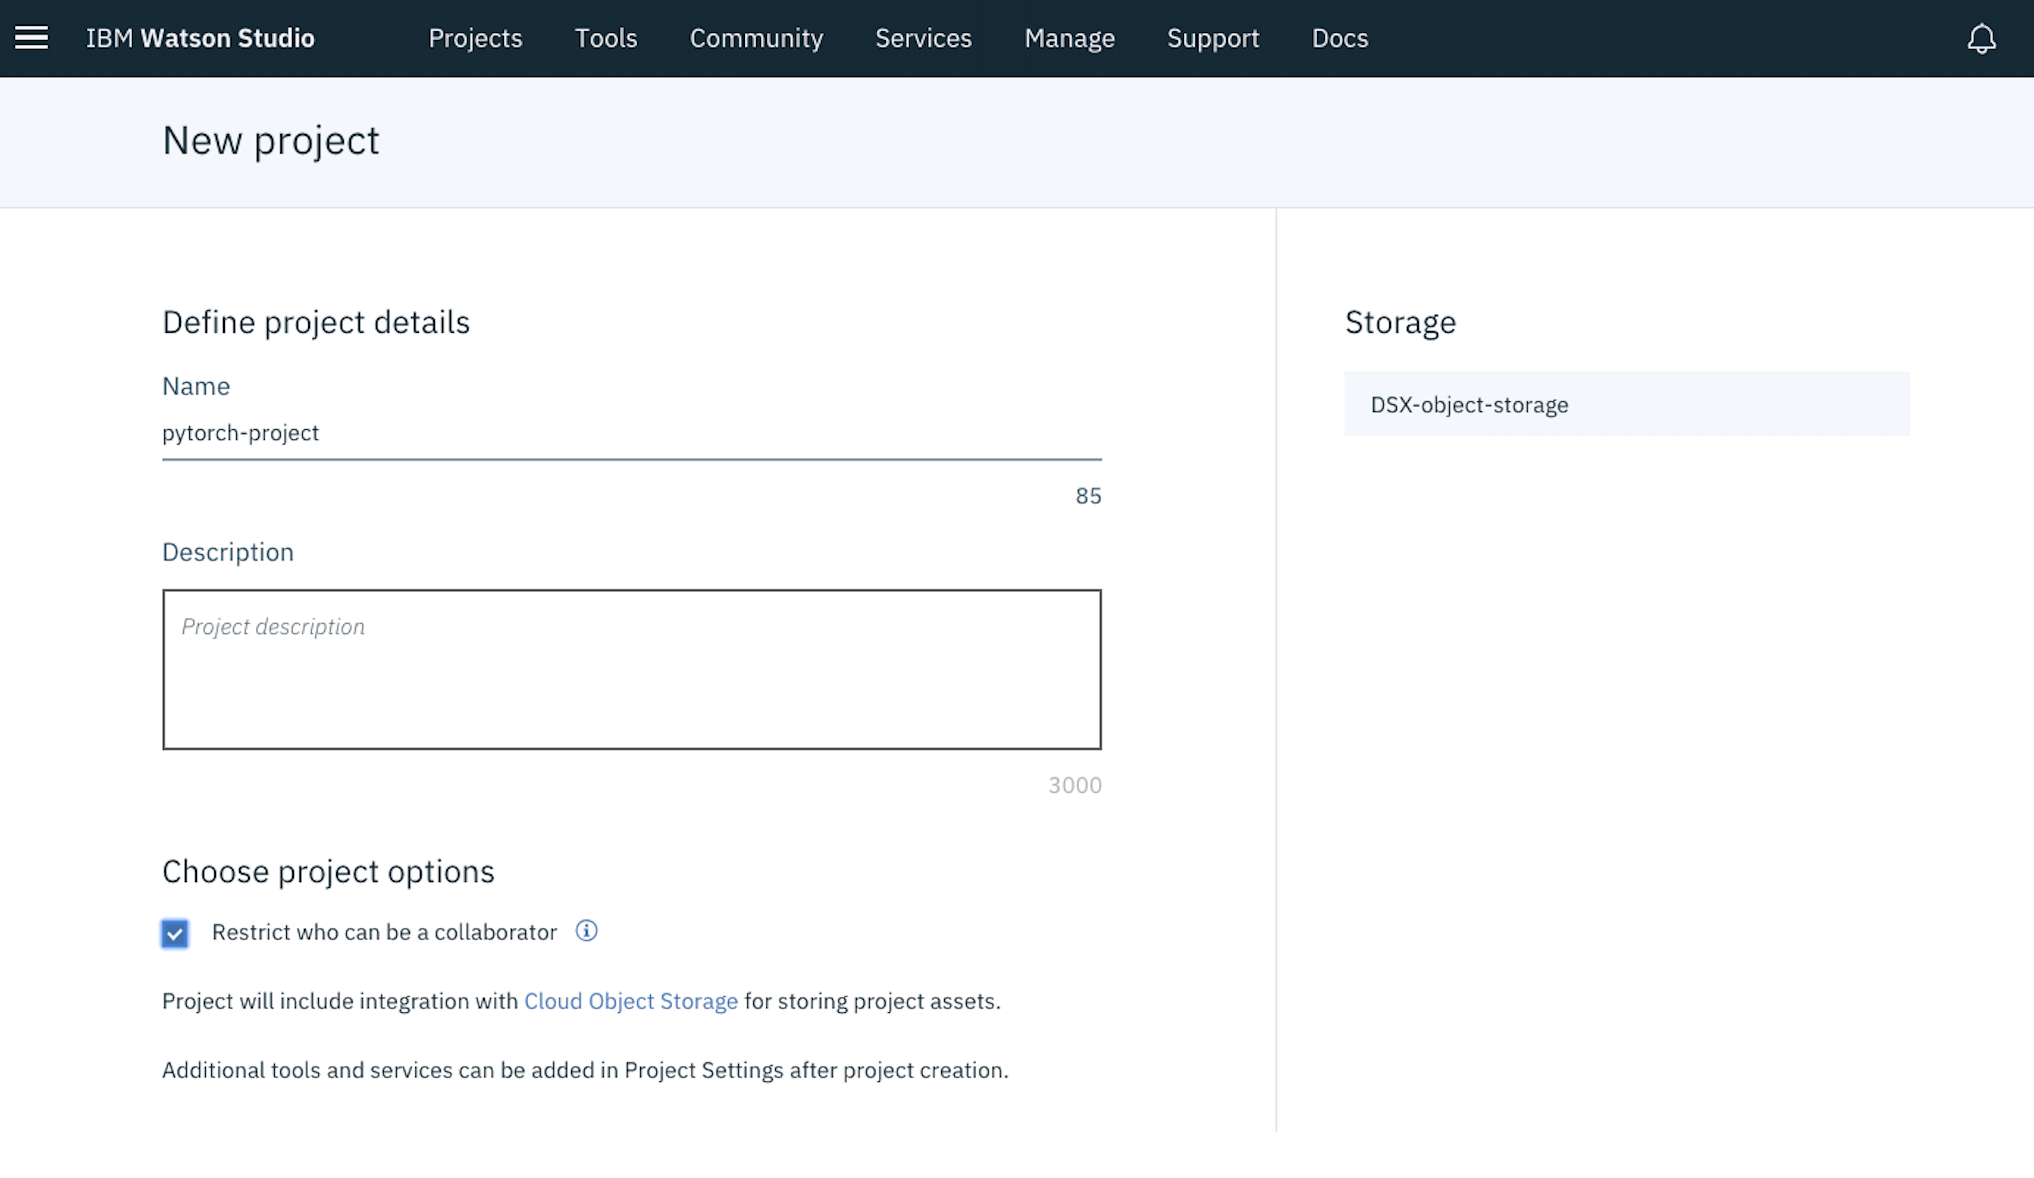Click the notifications bell icon
The width and height of the screenshot is (2034, 1178).
click(x=1981, y=38)
